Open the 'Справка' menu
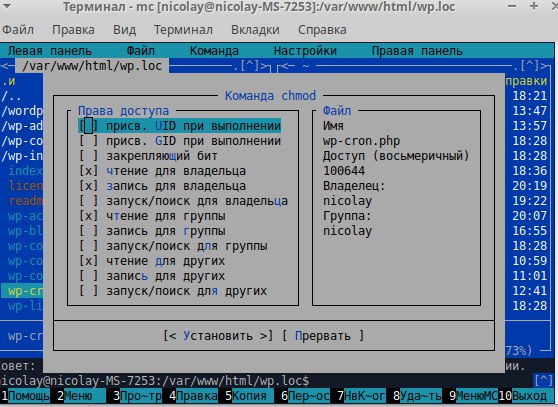The width and height of the screenshot is (558, 407). click(322, 30)
